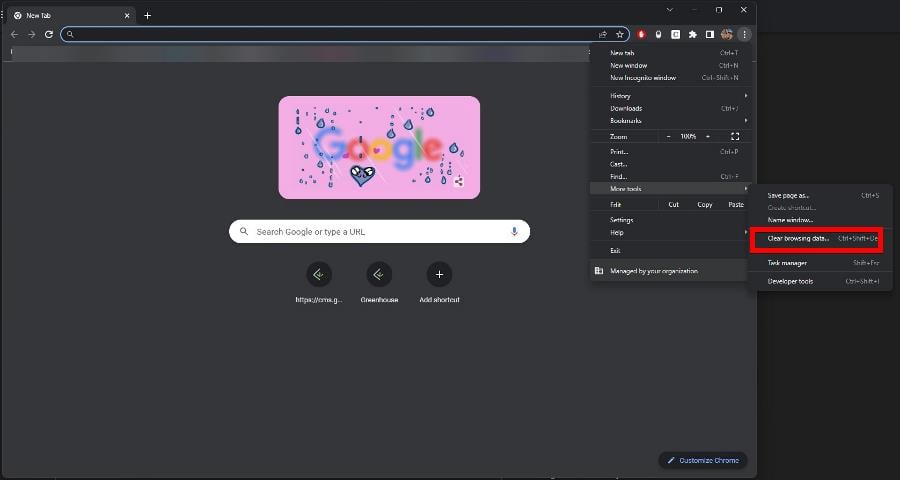Viewport: 900px width, 480px height.
Task: Open a new tab with the plus button
Action: (x=148, y=16)
